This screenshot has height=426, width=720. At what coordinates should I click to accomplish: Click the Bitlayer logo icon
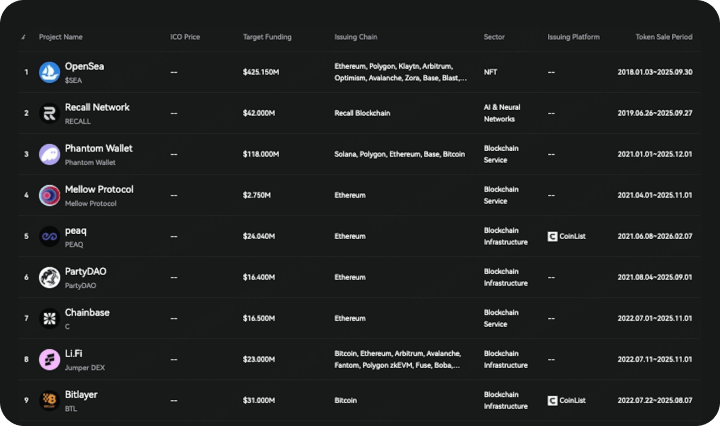[x=49, y=400]
